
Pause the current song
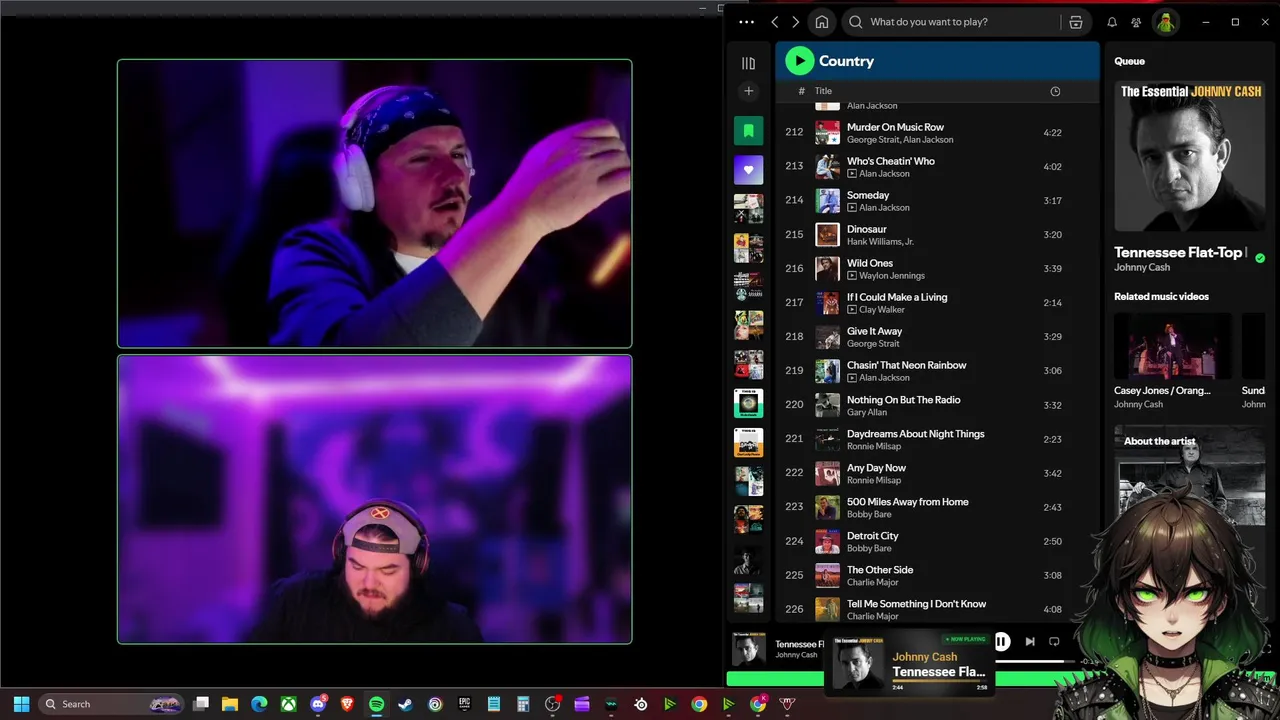pos(1001,642)
